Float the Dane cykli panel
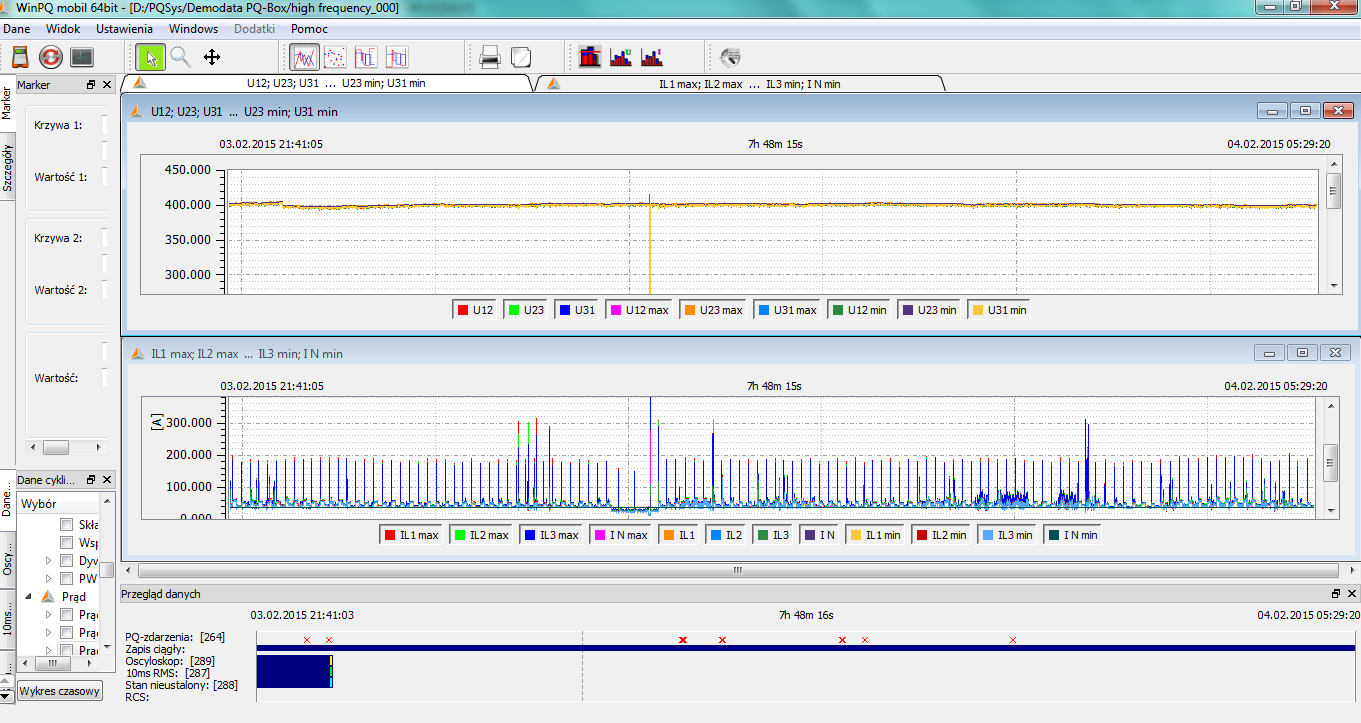This screenshot has height=723, width=1361. click(x=91, y=480)
